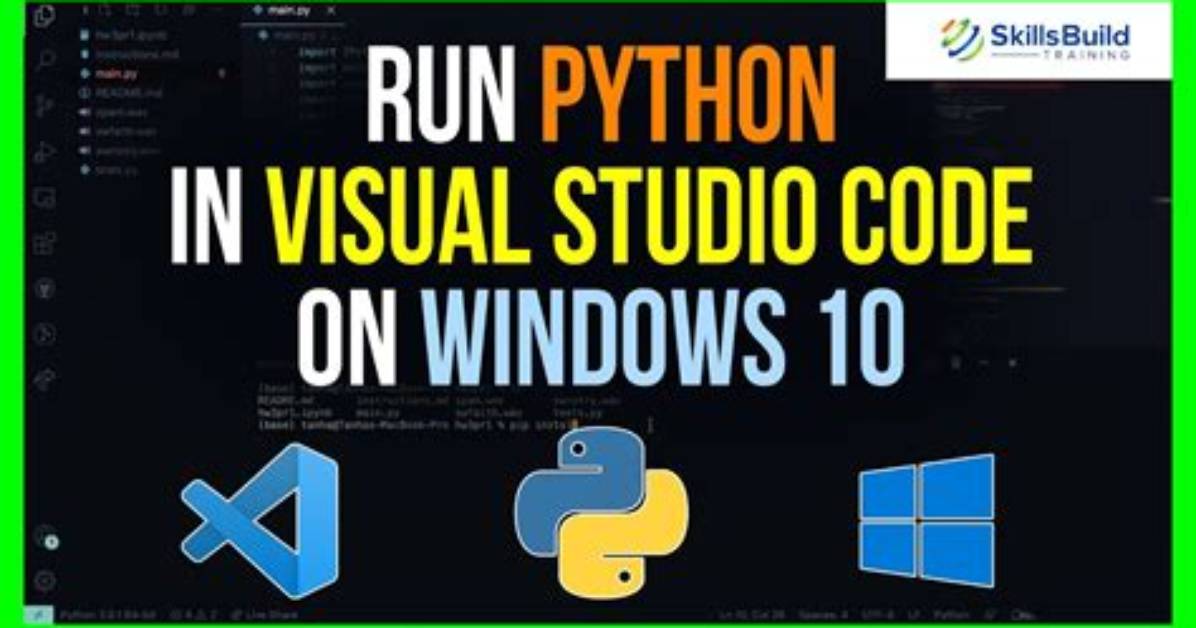Open the Search view in the activity bar
The height and width of the screenshot is (628, 1196).
[44, 60]
